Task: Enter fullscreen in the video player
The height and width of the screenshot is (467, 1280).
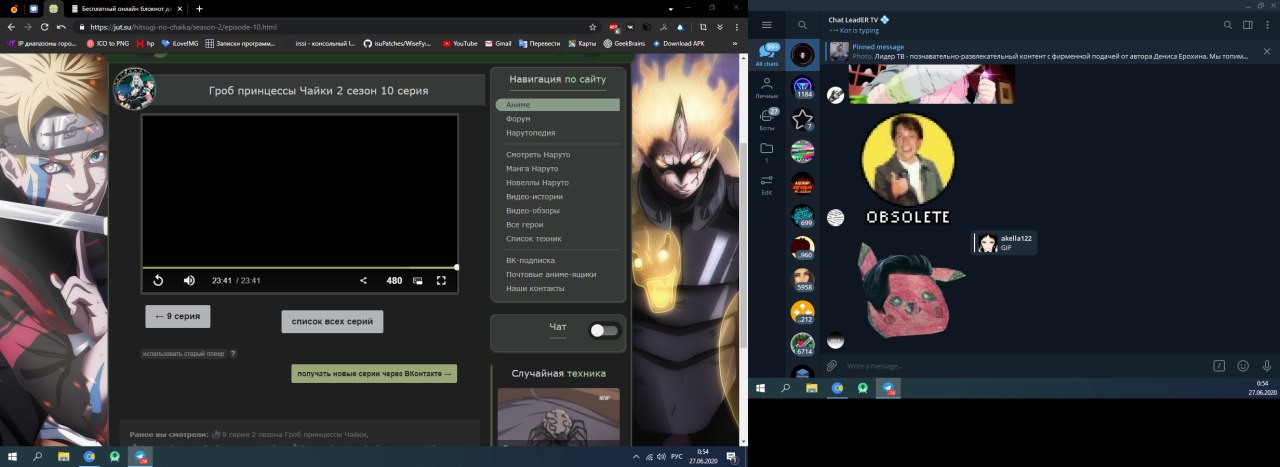Action: pyautogui.click(x=441, y=281)
